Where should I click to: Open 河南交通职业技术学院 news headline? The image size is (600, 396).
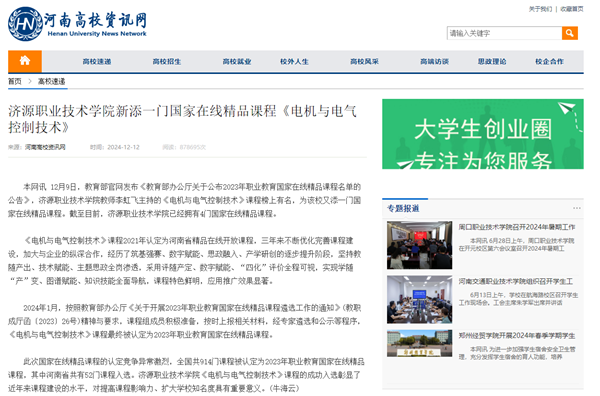515,282
